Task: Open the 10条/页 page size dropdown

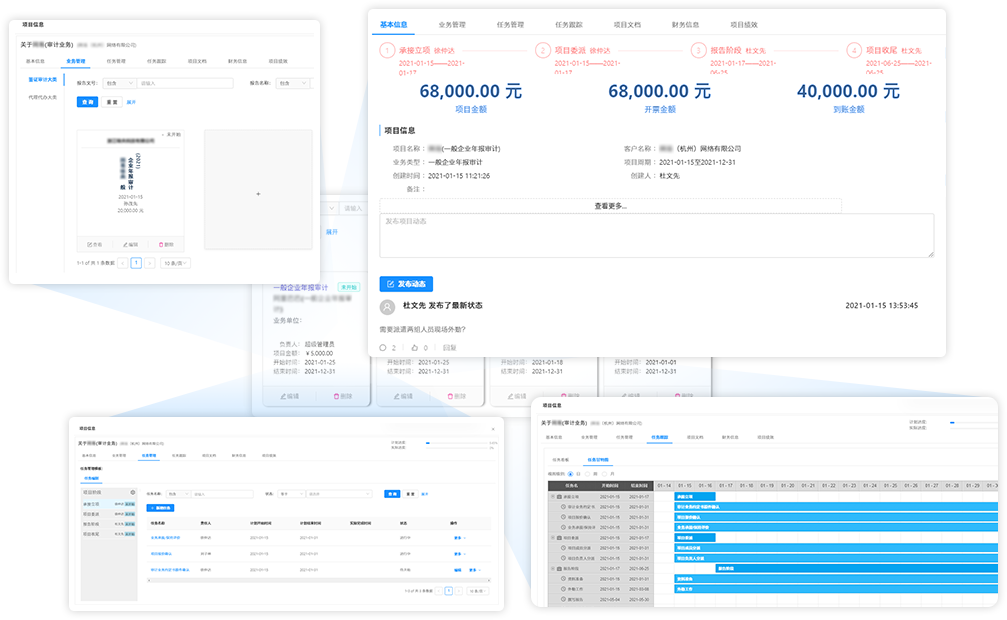Action: pyautogui.click(x=175, y=263)
